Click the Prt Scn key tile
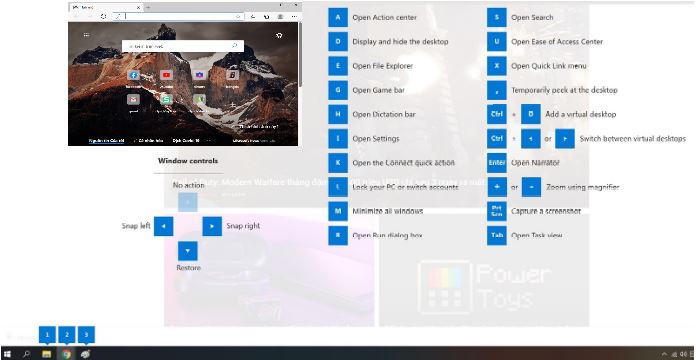The image size is (696, 360). (x=497, y=211)
